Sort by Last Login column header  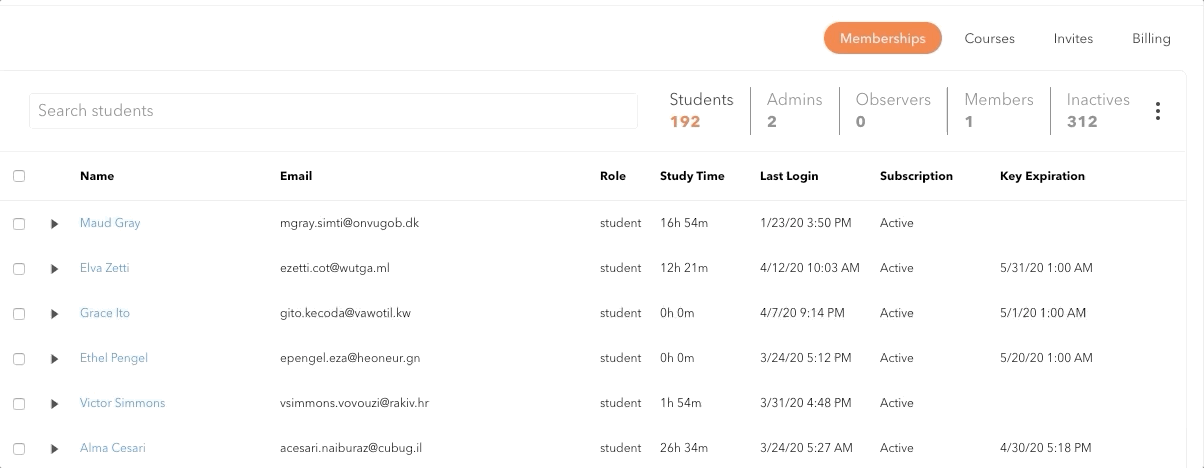pyautogui.click(x=788, y=176)
